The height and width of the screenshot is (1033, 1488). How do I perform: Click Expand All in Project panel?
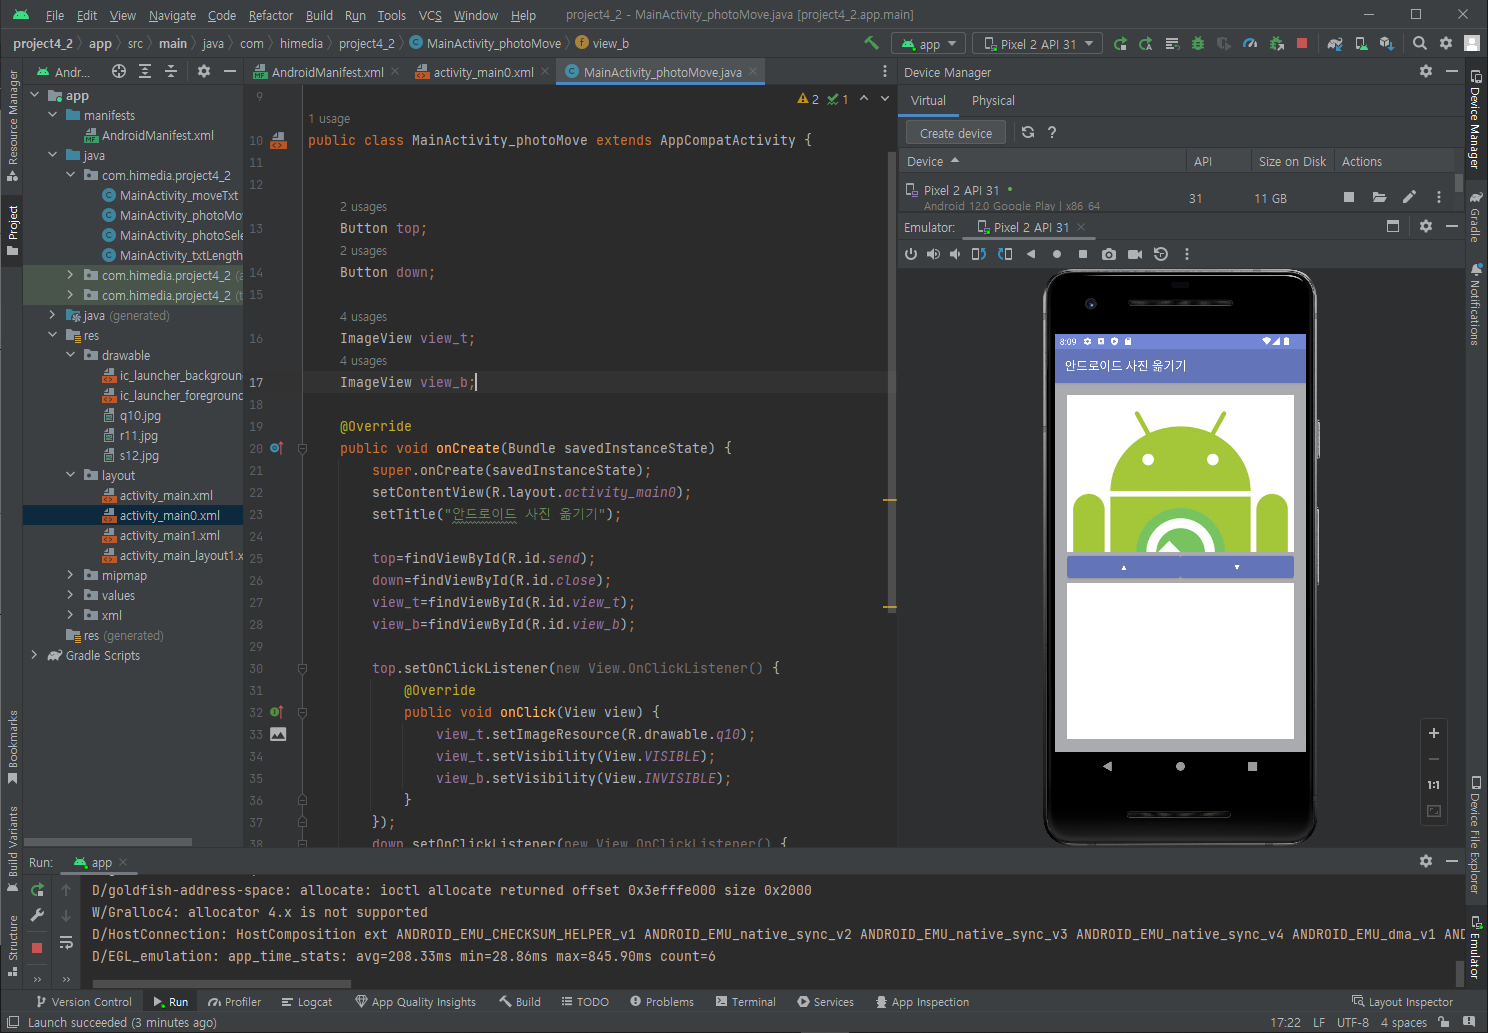click(145, 71)
